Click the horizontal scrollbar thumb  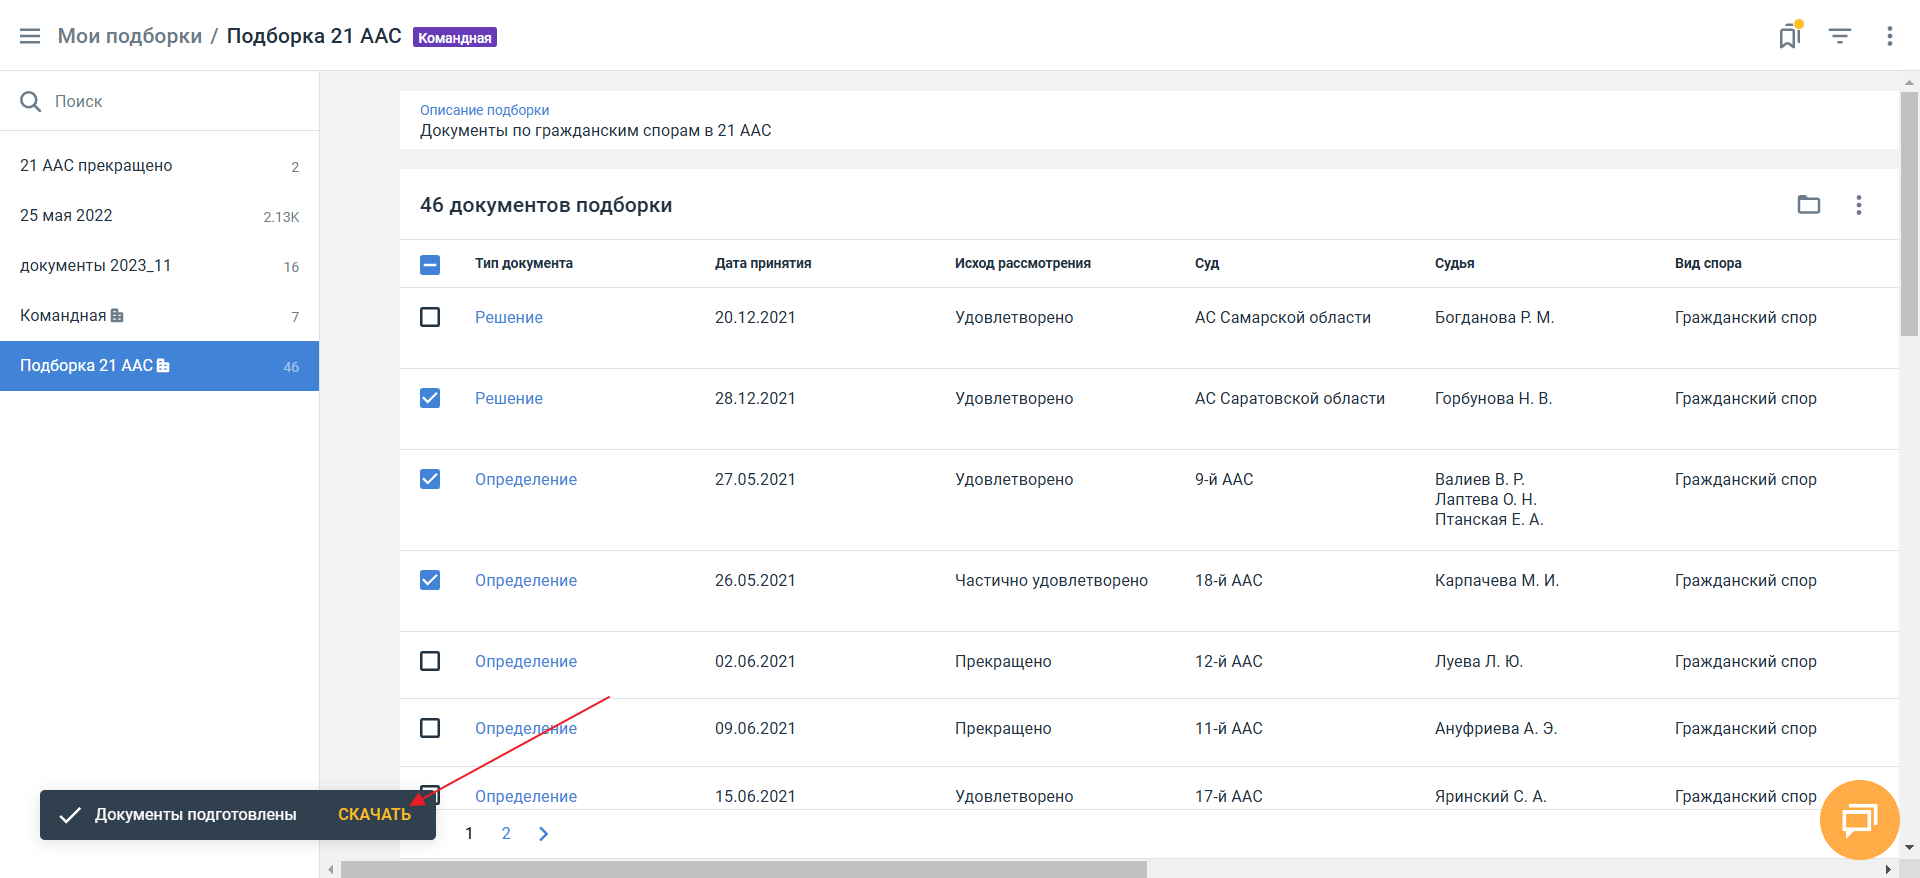[x=744, y=869]
